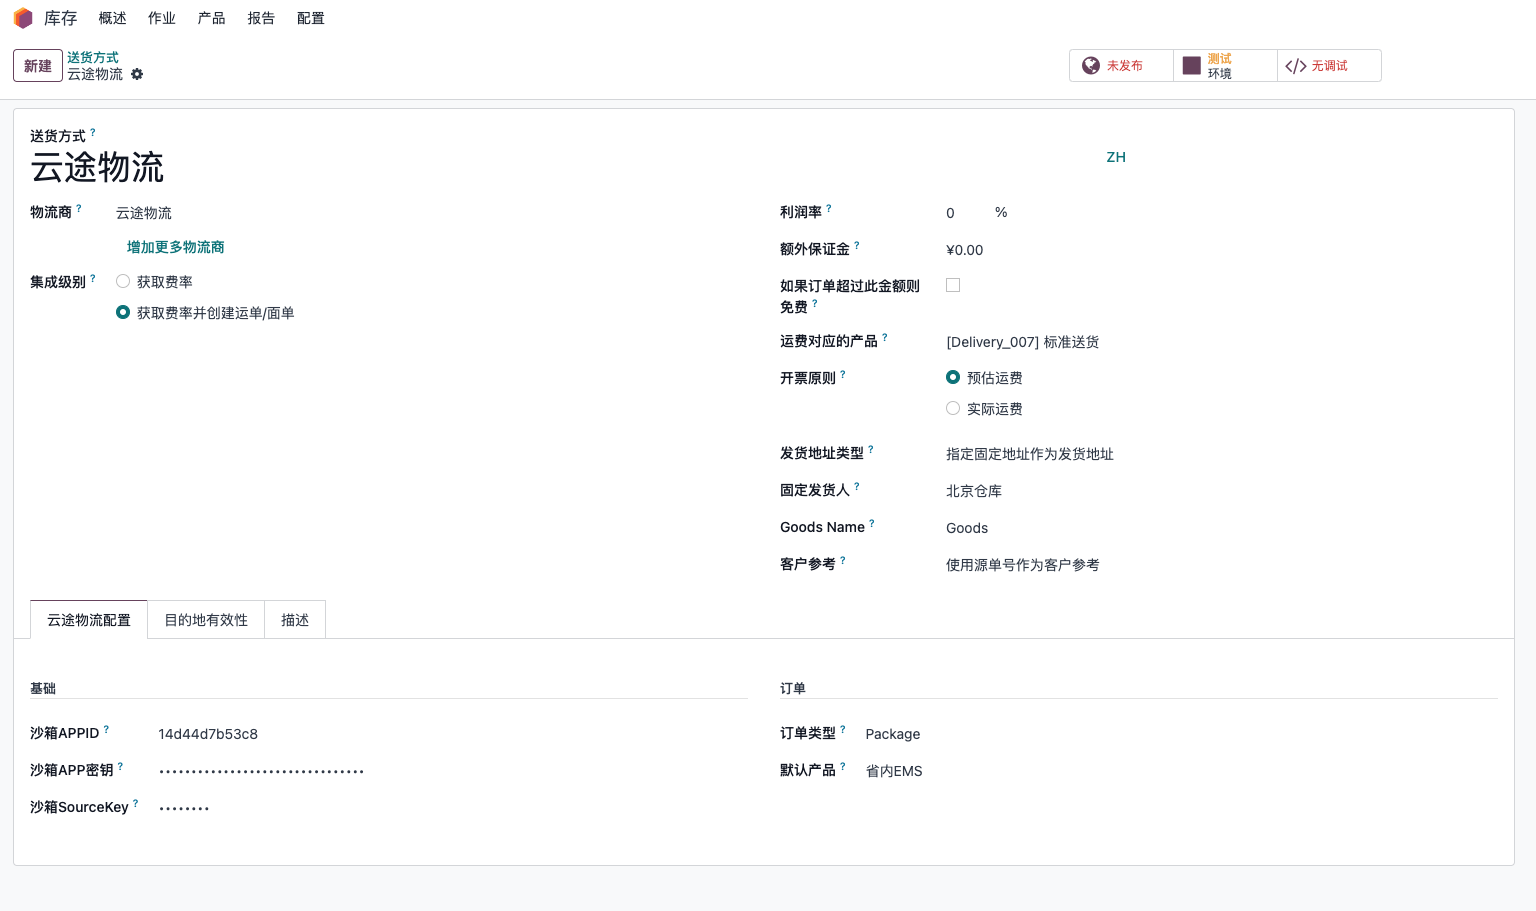The width and height of the screenshot is (1536, 911).
Task: Click help mark next to 沙箱SourceKey
Action: (136, 803)
